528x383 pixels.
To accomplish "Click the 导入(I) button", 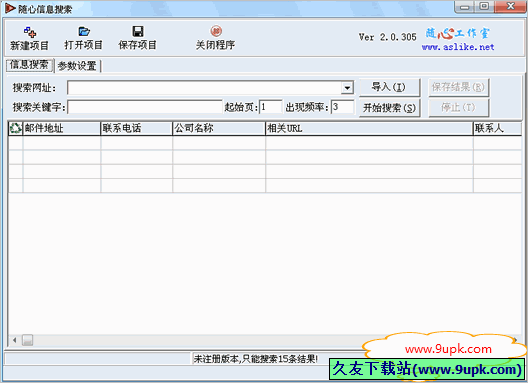I will 389,87.
